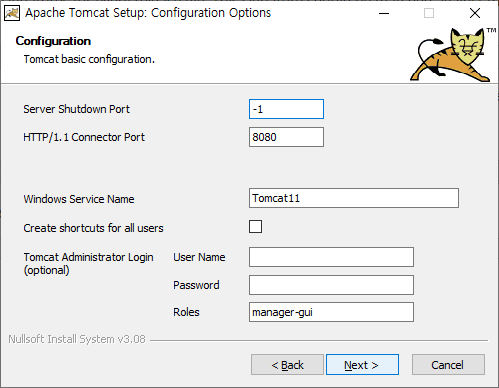Click the Tomcat Administrator Login label
Screen dimensions: 499x388
click(88, 264)
